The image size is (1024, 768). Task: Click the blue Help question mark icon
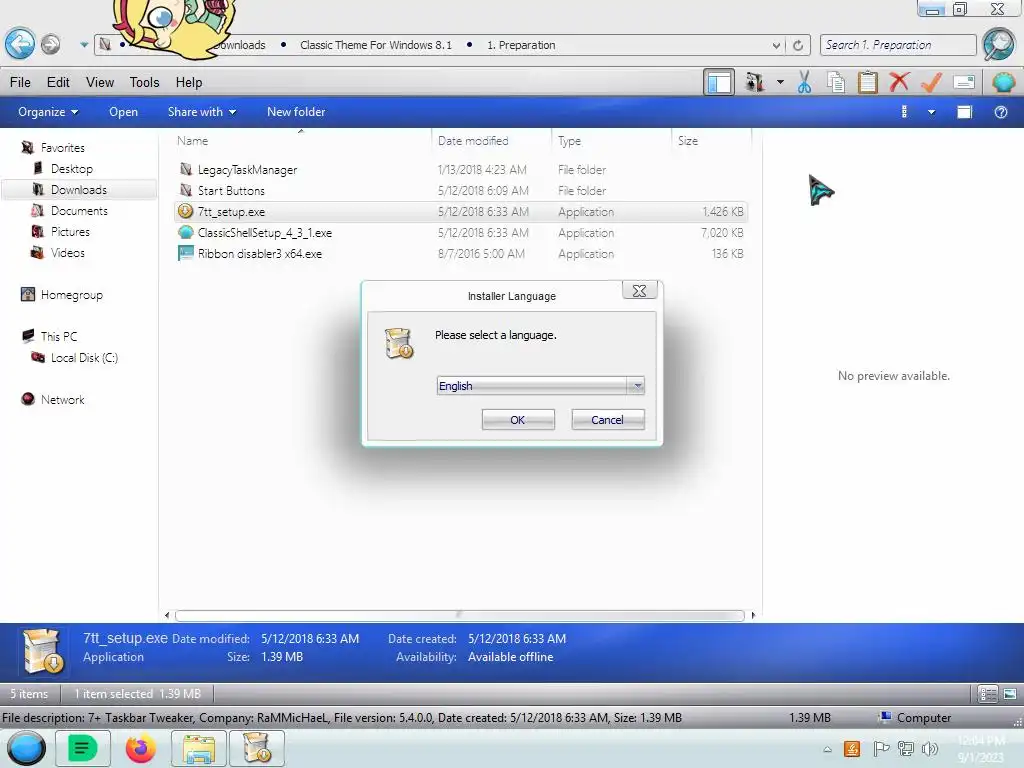(1000, 112)
